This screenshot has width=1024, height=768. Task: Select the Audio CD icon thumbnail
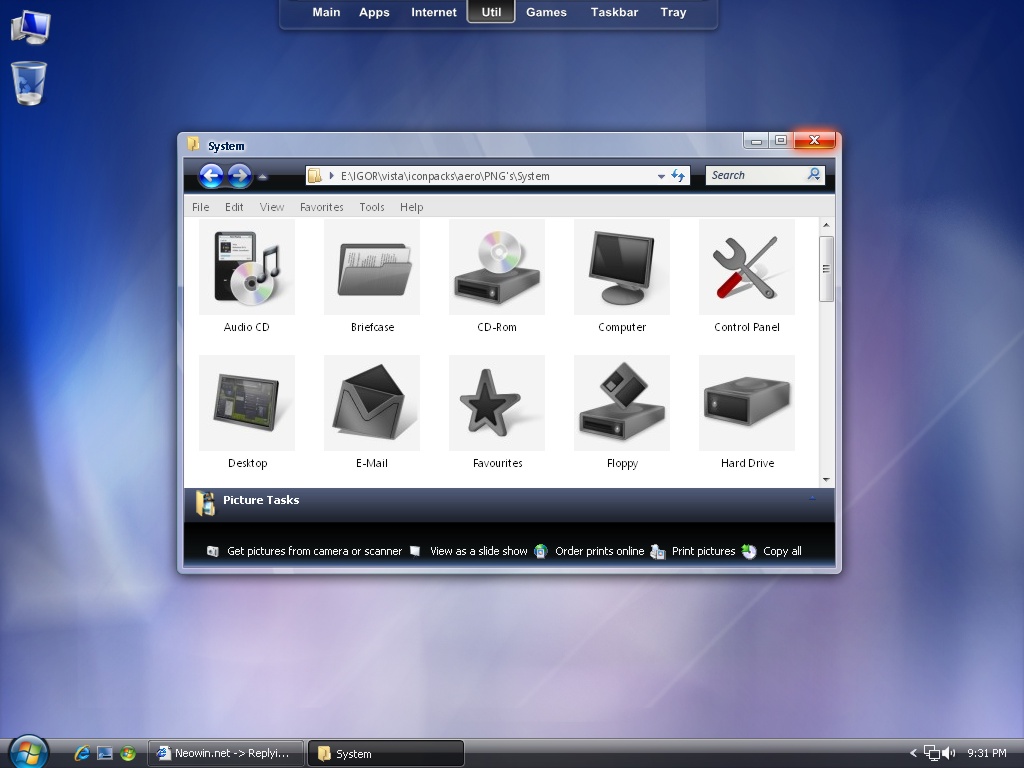(x=247, y=267)
